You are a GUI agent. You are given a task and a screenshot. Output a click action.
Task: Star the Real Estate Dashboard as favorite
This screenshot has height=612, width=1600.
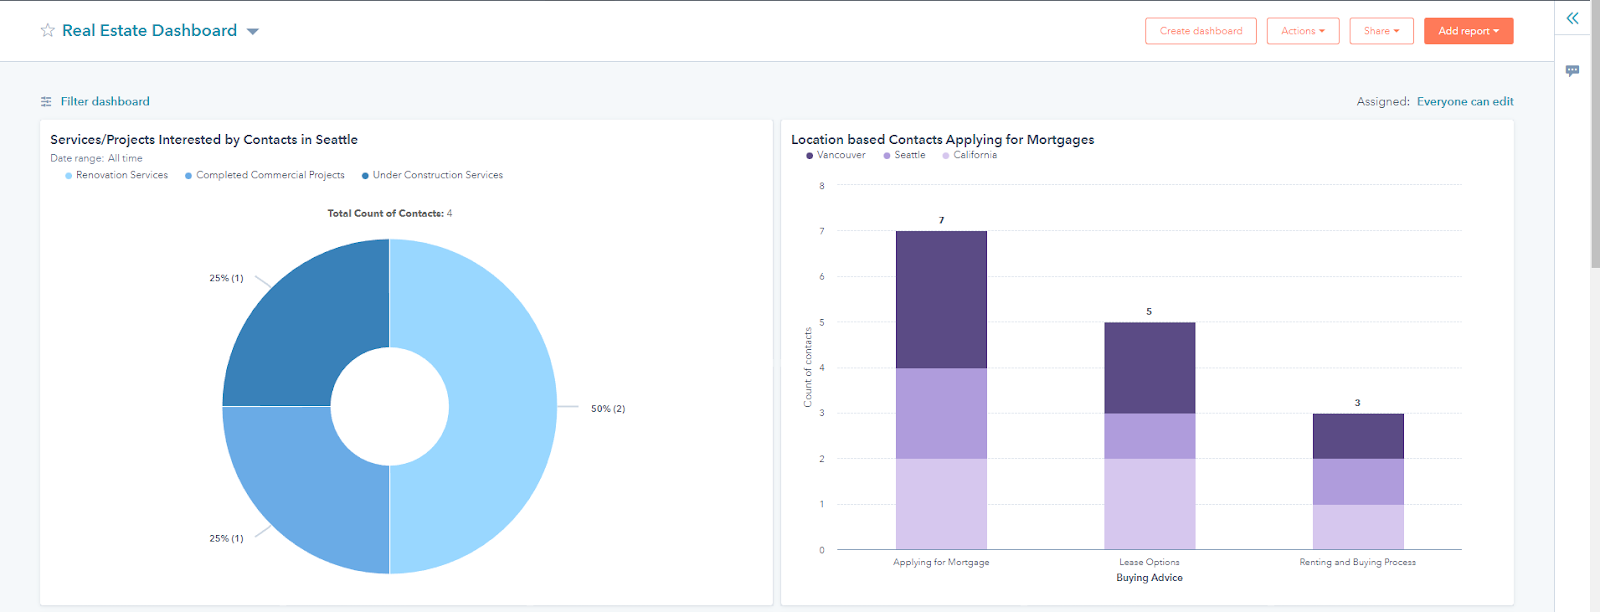tap(47, 31)
